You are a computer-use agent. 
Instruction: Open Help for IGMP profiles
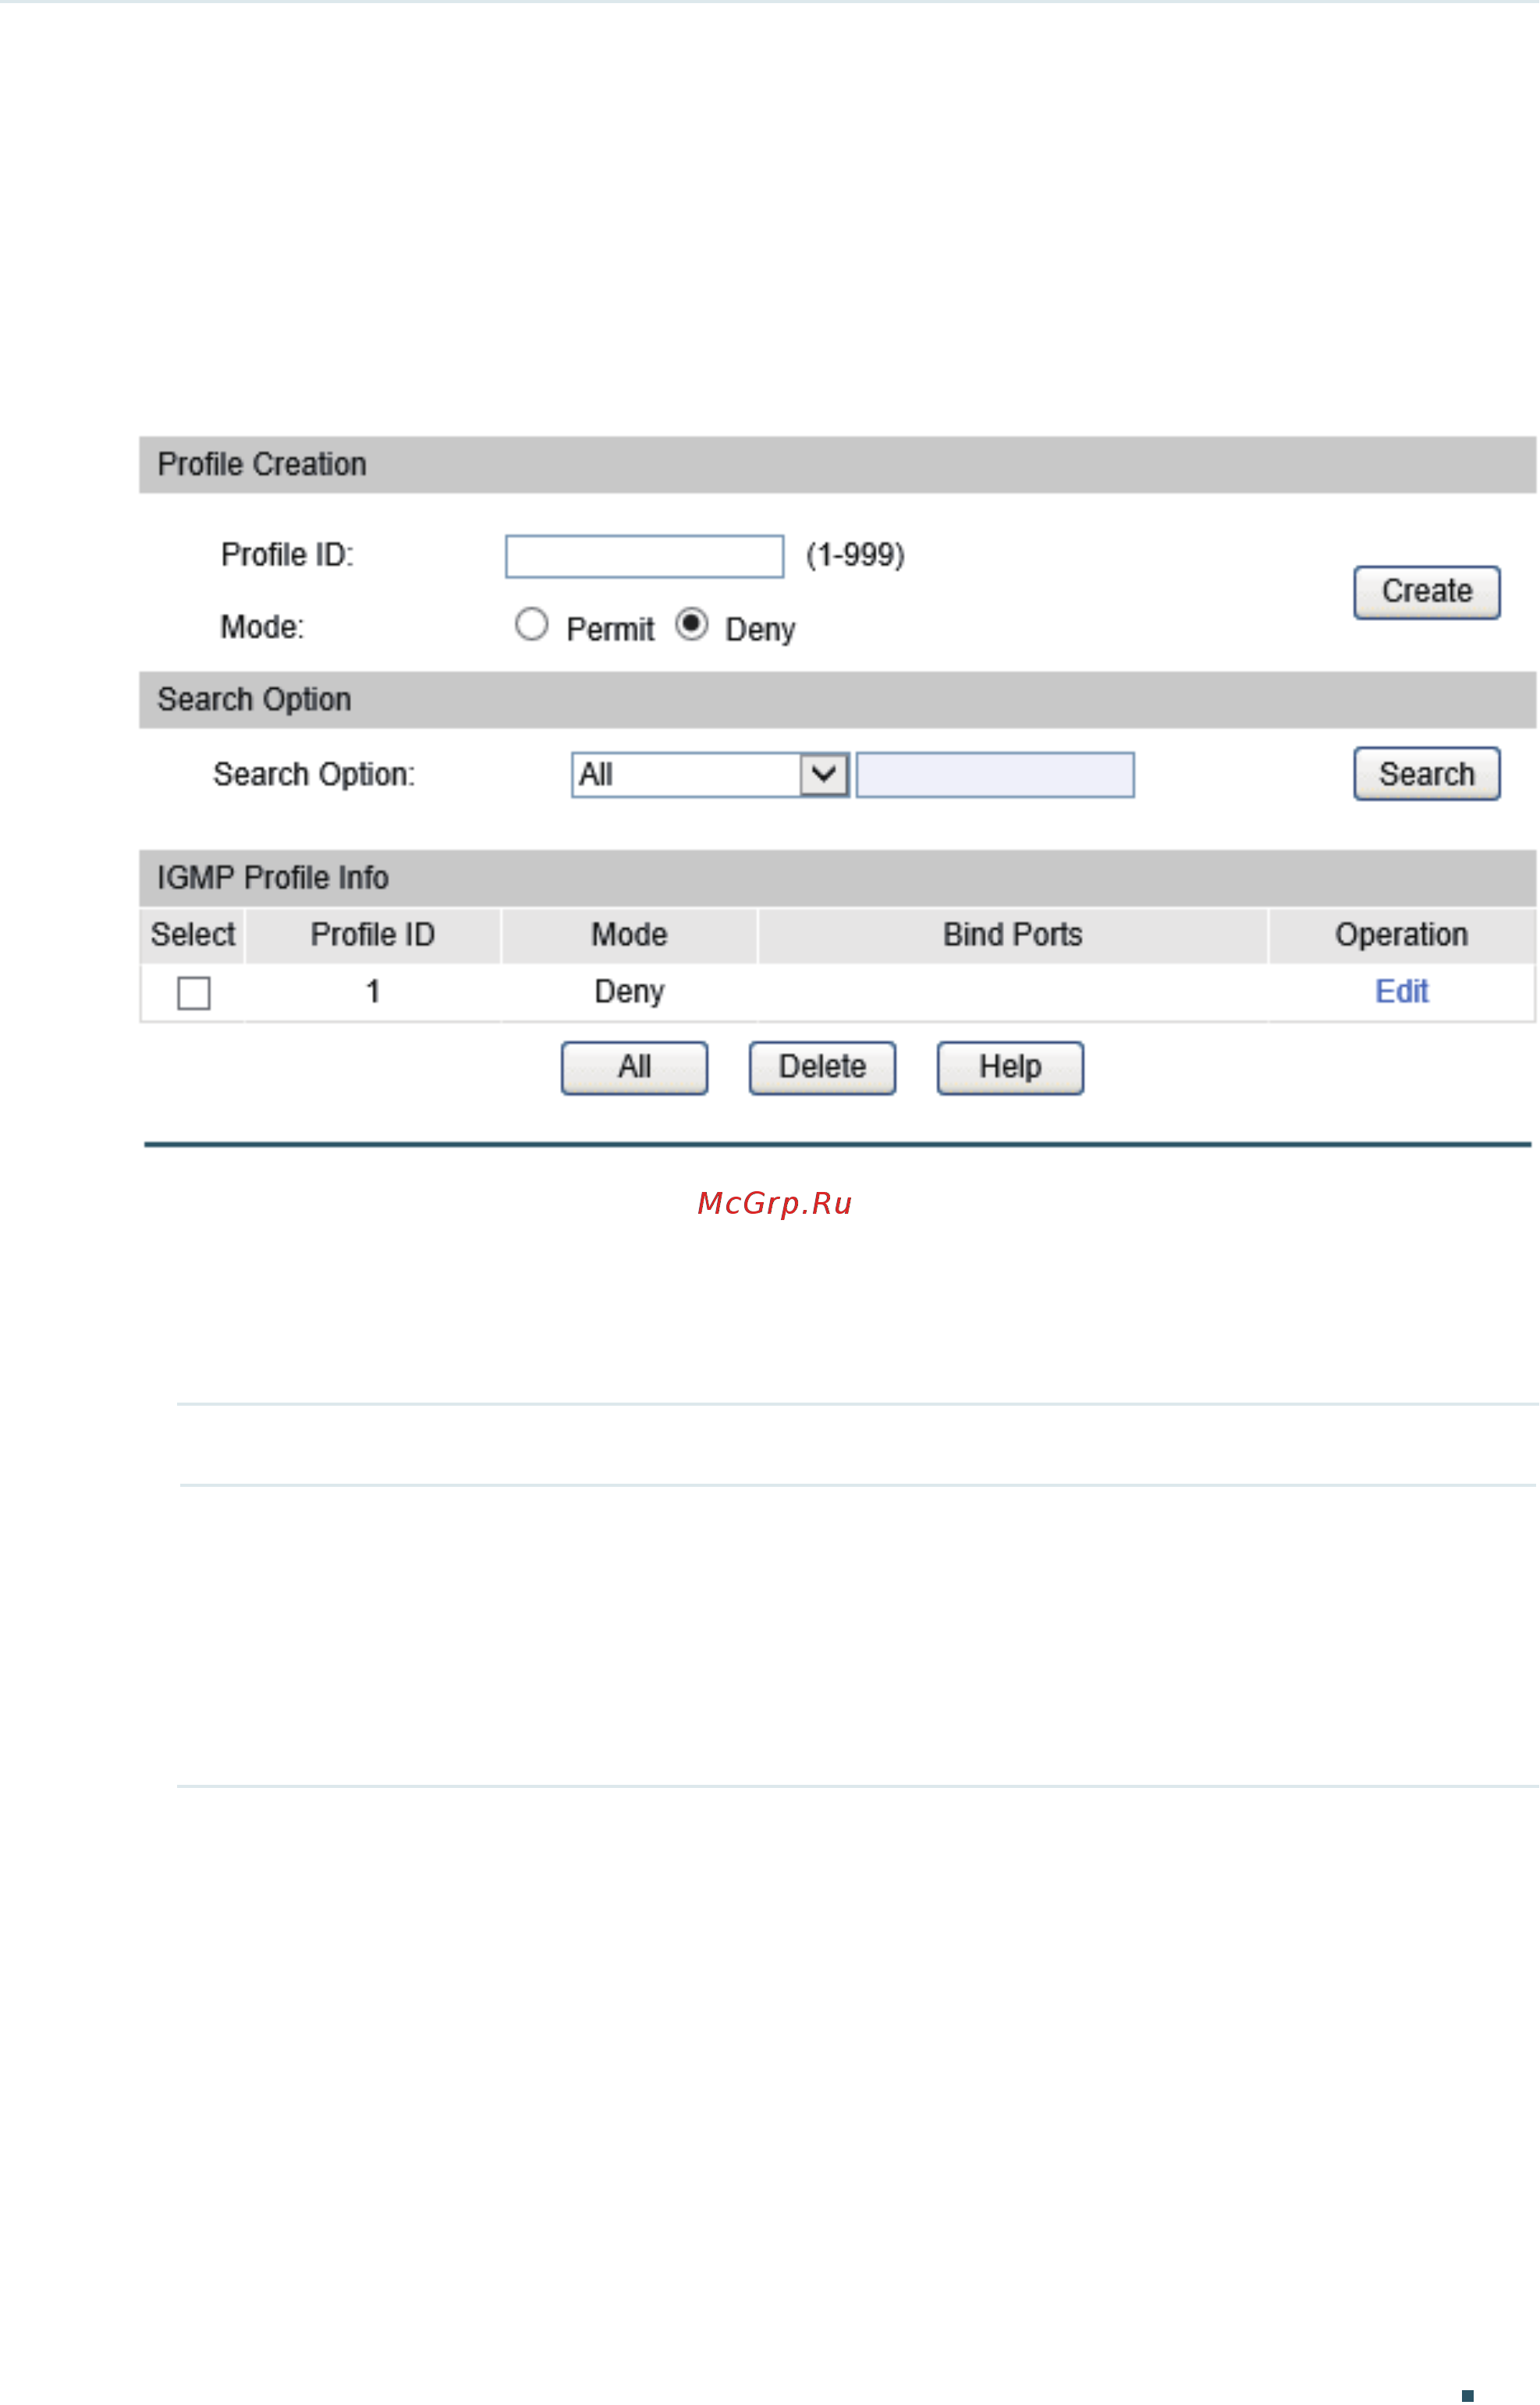pyautogui.click(x=1011, y=1069)
